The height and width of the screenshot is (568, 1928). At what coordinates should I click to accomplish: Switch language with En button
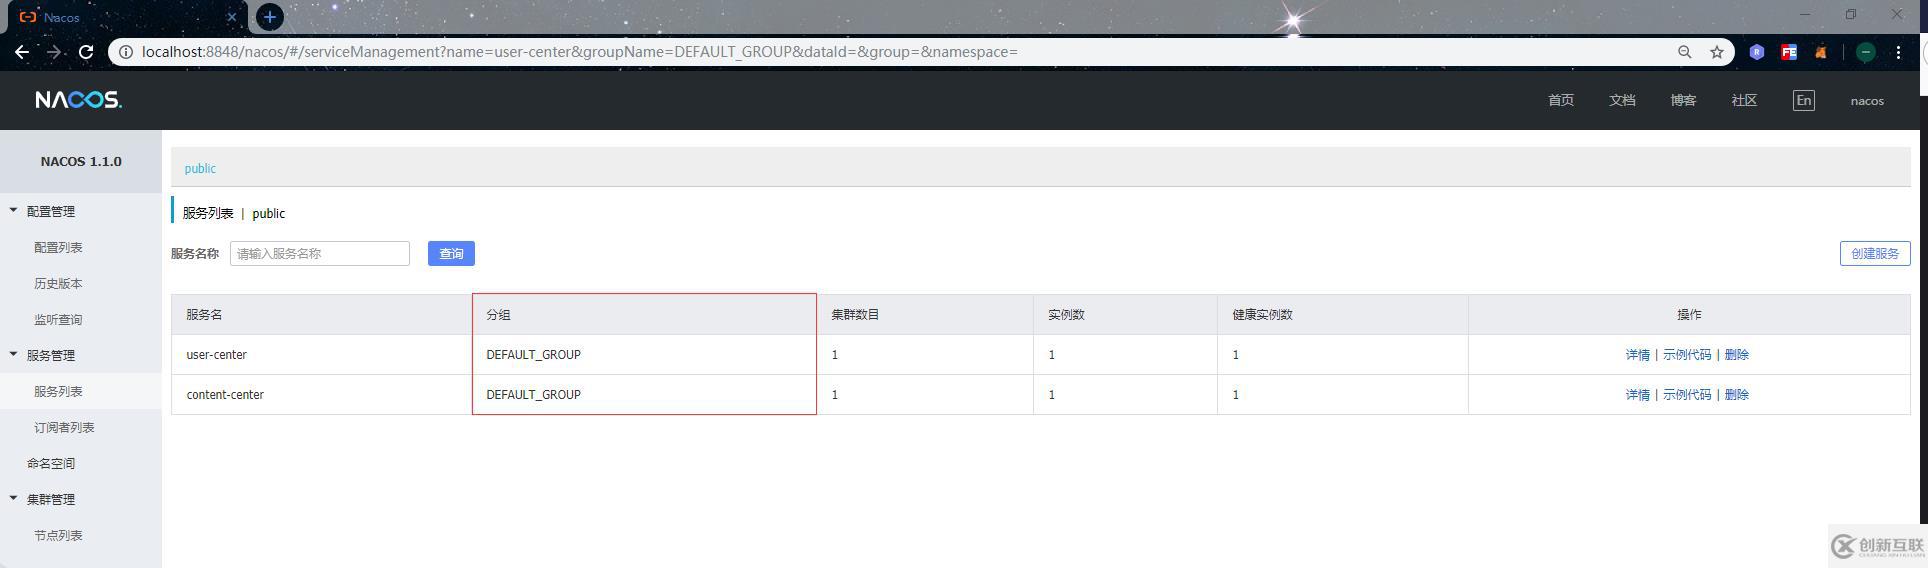(x=1804, y=100)
